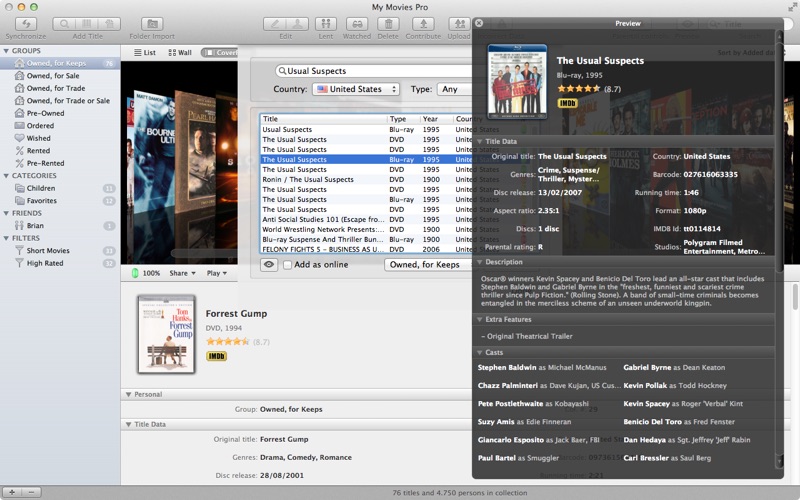Open the Pre-Owned group
Screen dimensions: 800x500
point(60,113)
